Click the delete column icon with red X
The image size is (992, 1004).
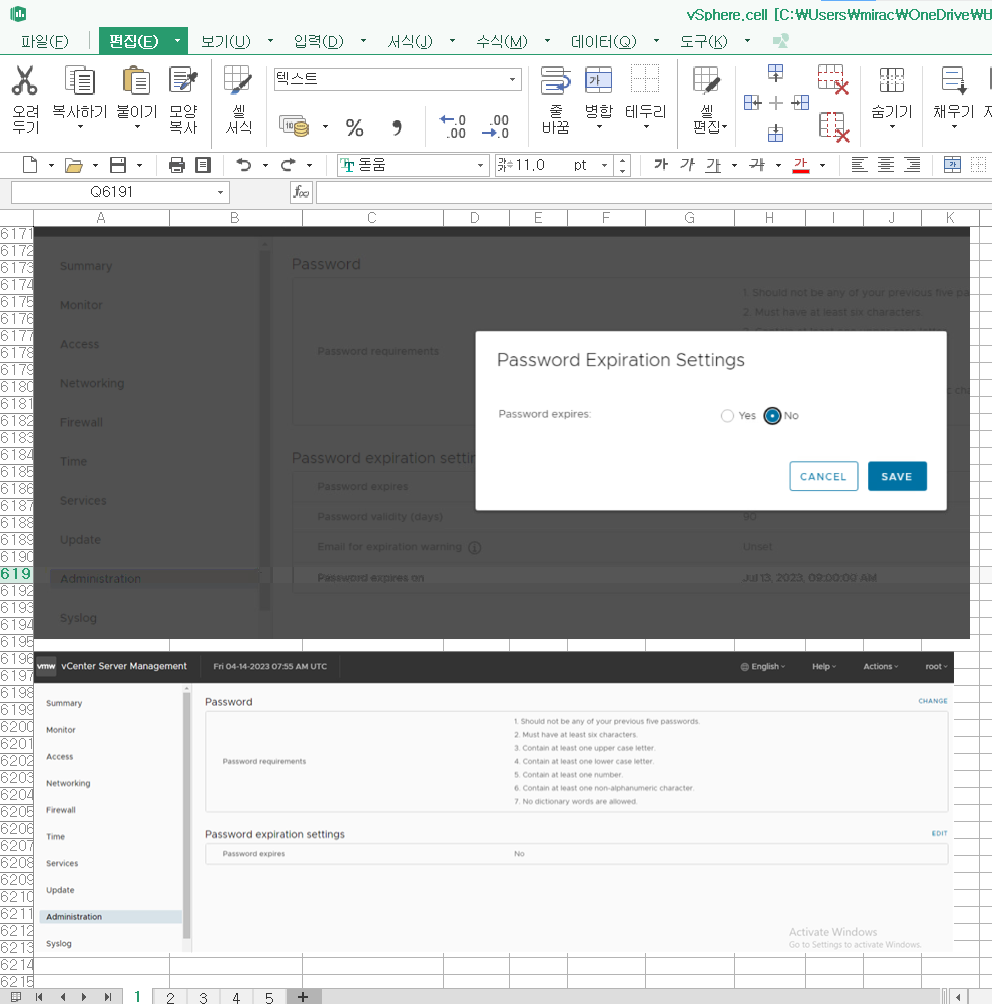coord(834,127)
